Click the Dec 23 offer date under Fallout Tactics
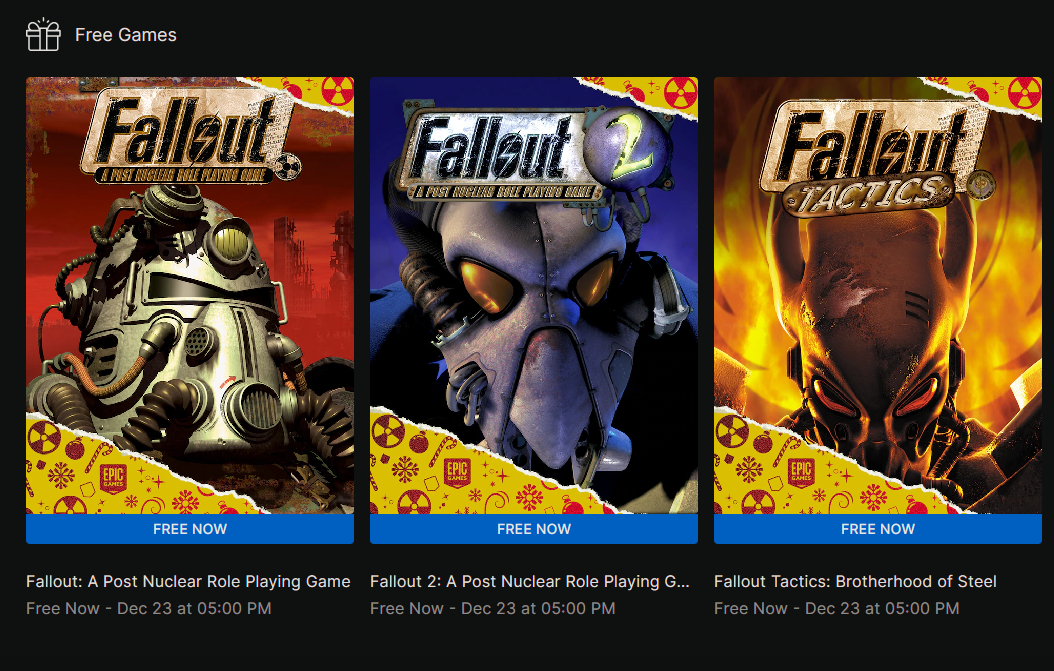Image resolution: width=1054 pixels, height=671 pixels. click(882, 608)
